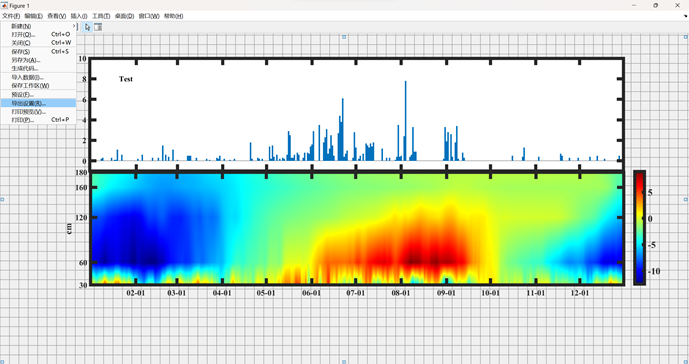Open the 插入(I) menu
This screenshot has width=689, height=364.
pos(79,16)
